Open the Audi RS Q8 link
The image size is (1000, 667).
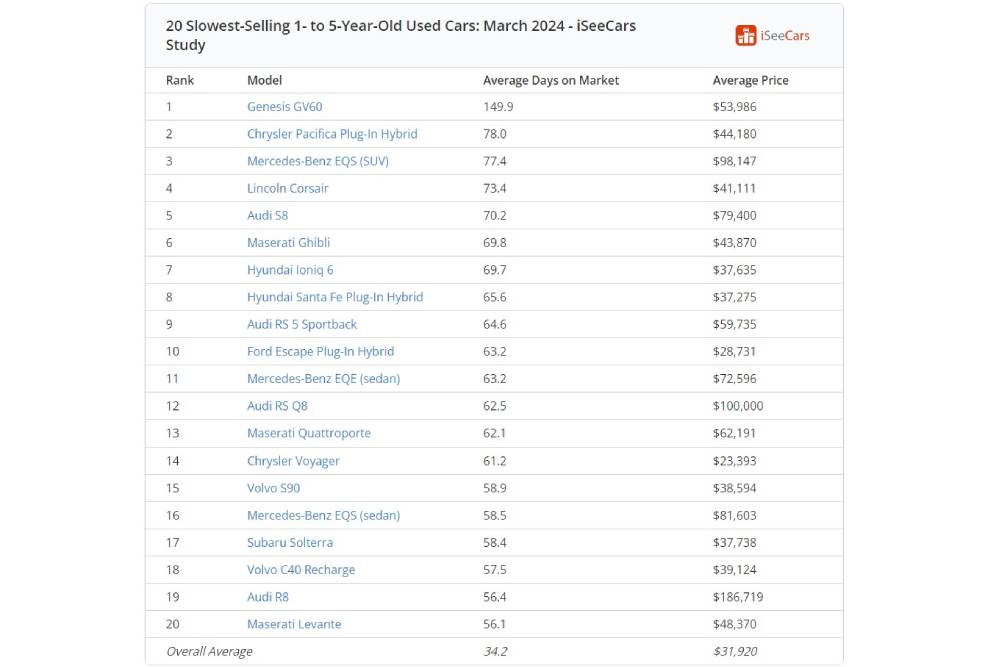279,406
